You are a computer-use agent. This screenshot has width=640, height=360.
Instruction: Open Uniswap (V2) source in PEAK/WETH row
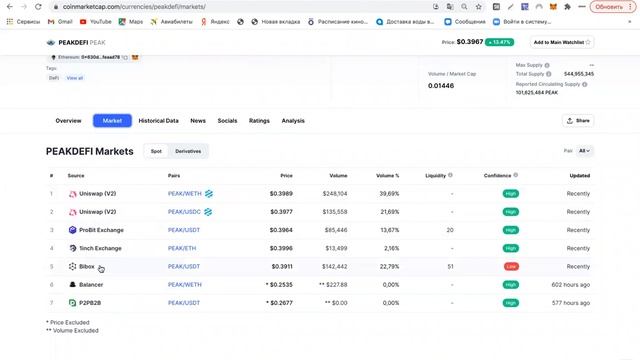(93, 193)
